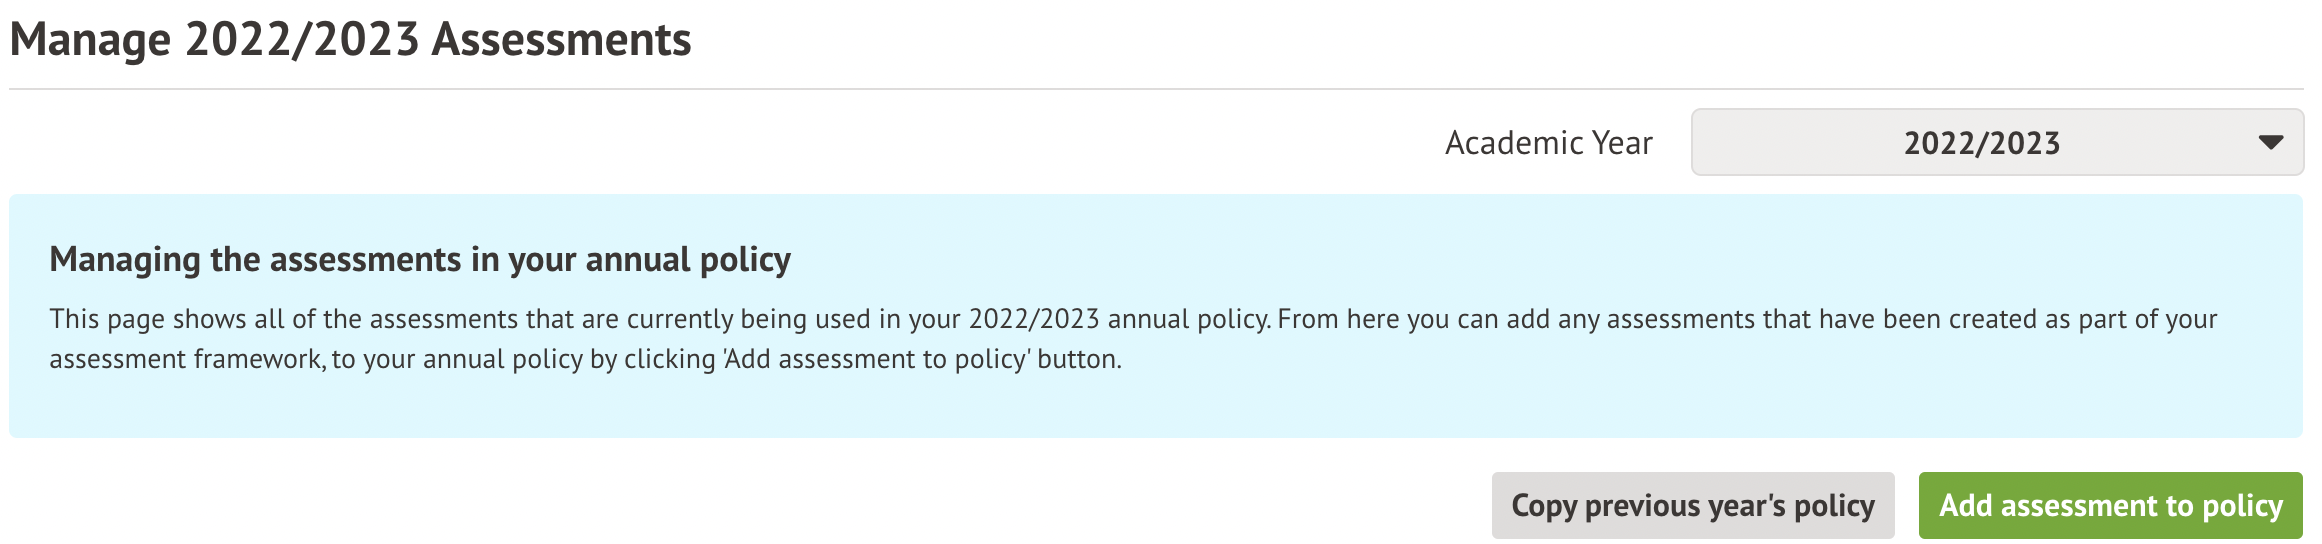This screenshot has width=2322, height=544.
Task: Click 'Add assessment to policy' quoted text in paragraph
Action: coord(876,359)
